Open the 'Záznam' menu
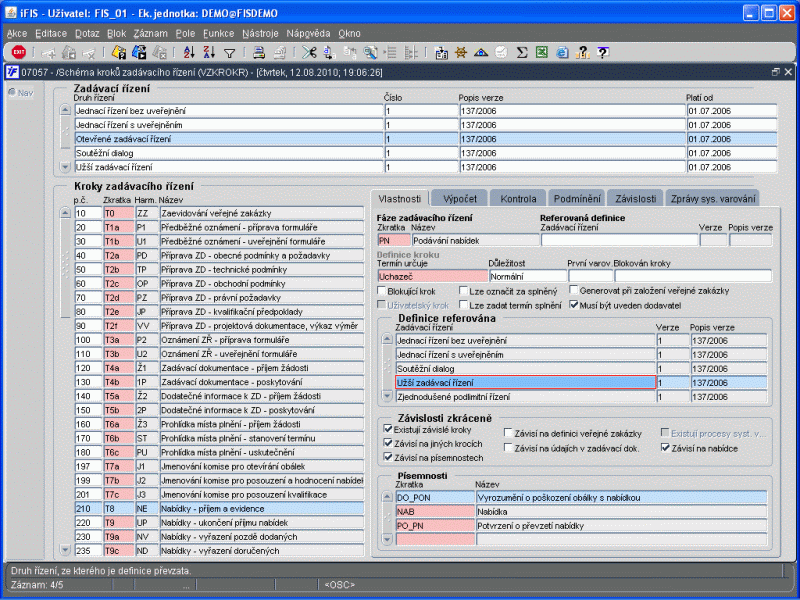The width and height of the screenshot is (800, 600). click(150, 33)
